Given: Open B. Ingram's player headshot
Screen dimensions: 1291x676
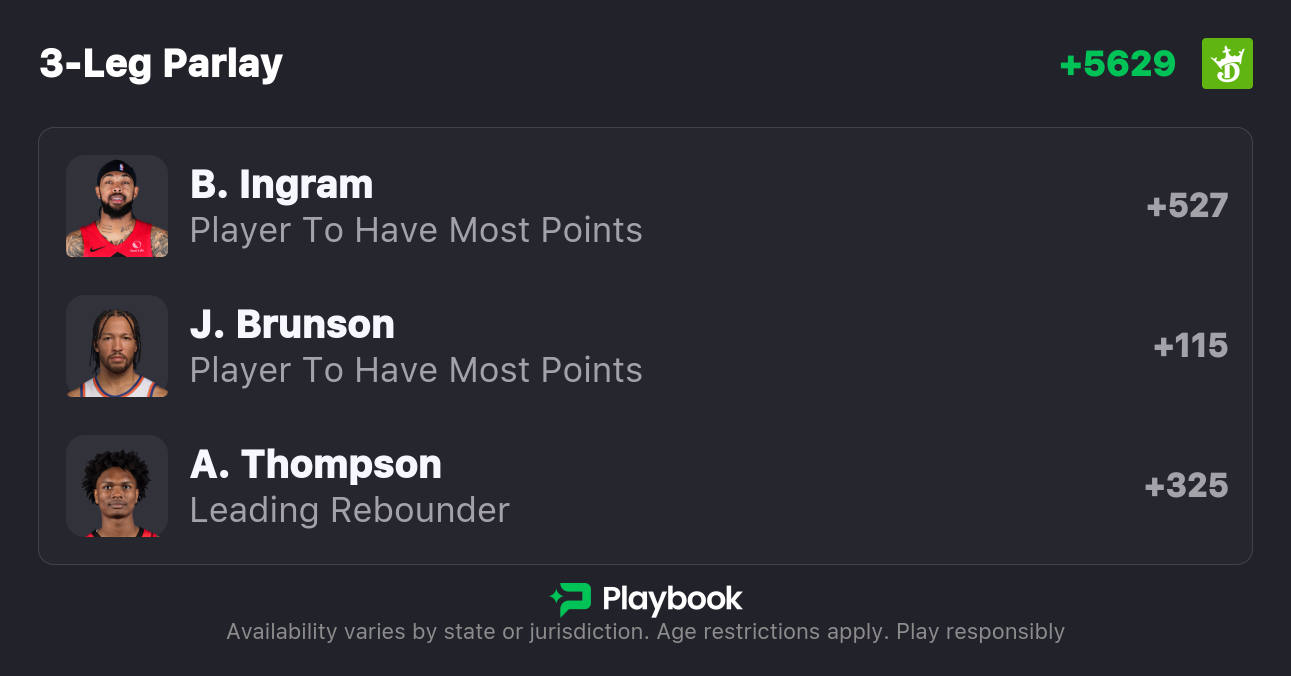Looking at the screenshot, I should 117,206.
